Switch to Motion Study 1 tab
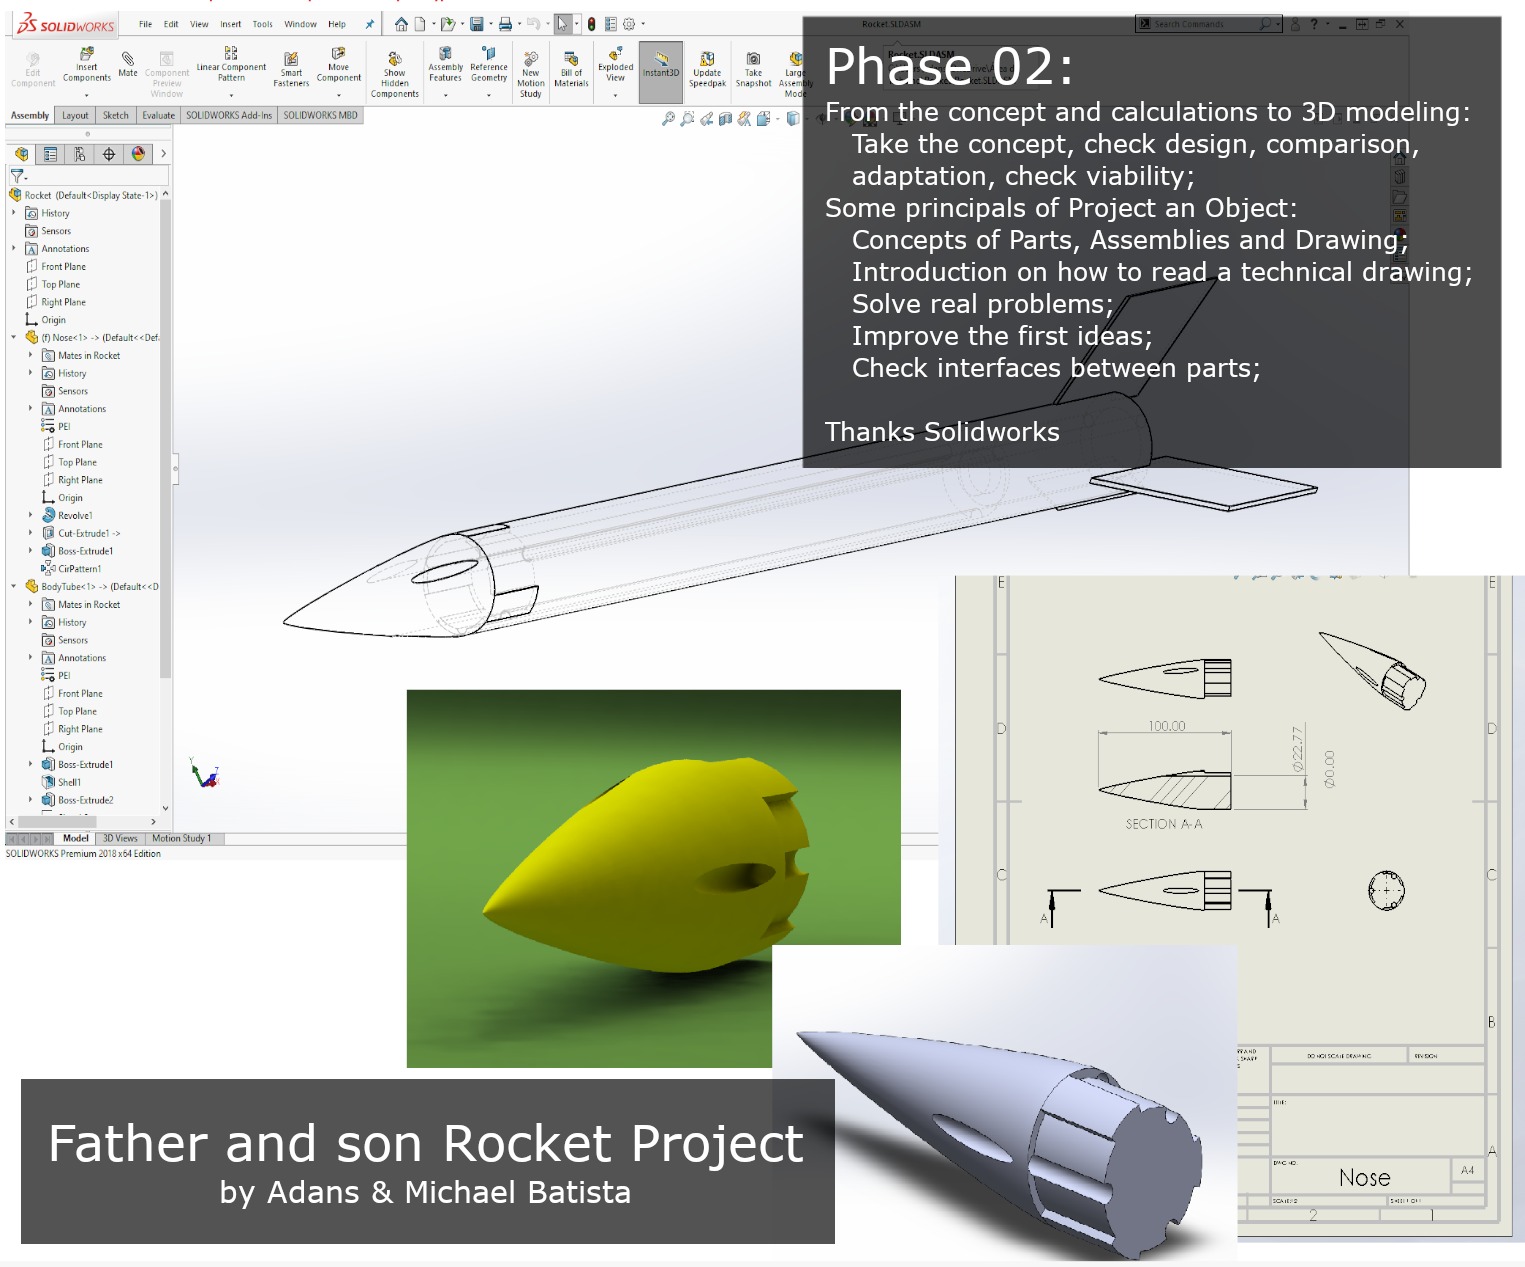The width and height of the screenshot is (1525, 1267). (x=184, y=838)
